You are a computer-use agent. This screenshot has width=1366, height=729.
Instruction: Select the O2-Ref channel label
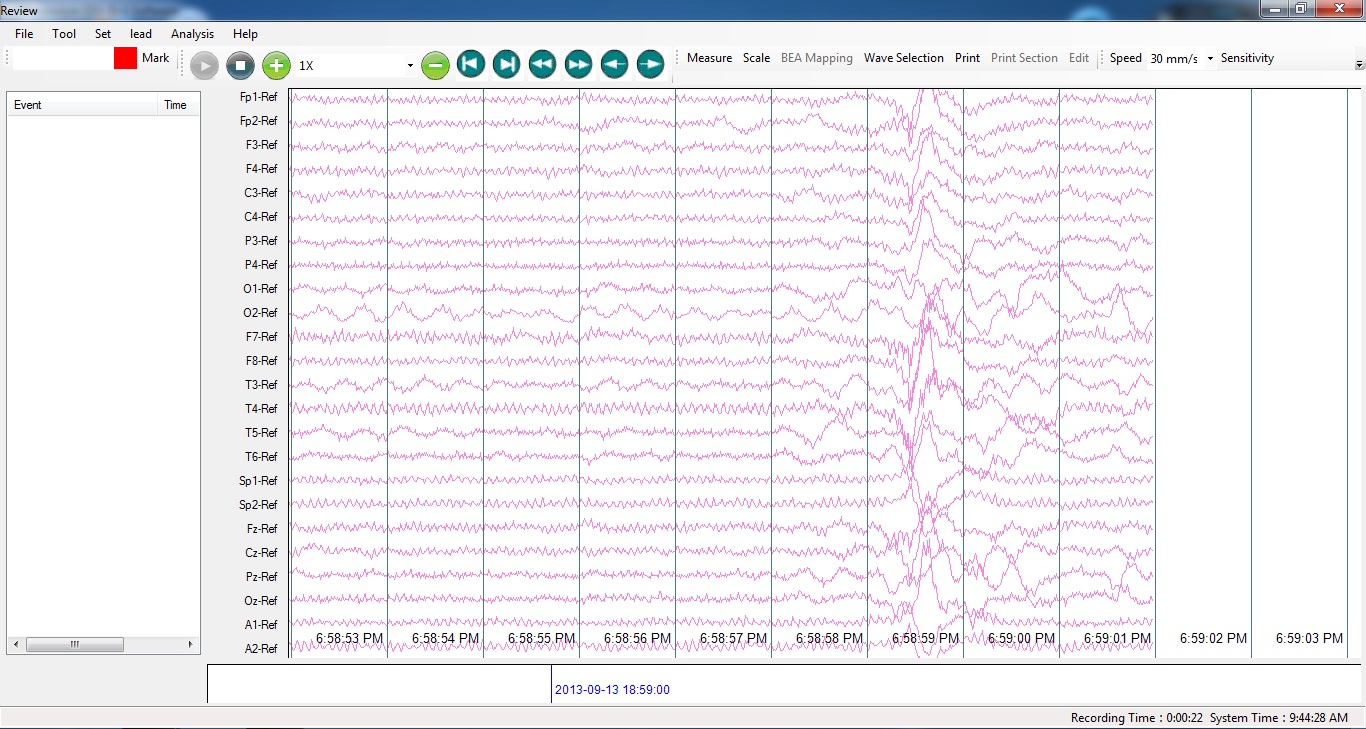click(x=261, y=313)
